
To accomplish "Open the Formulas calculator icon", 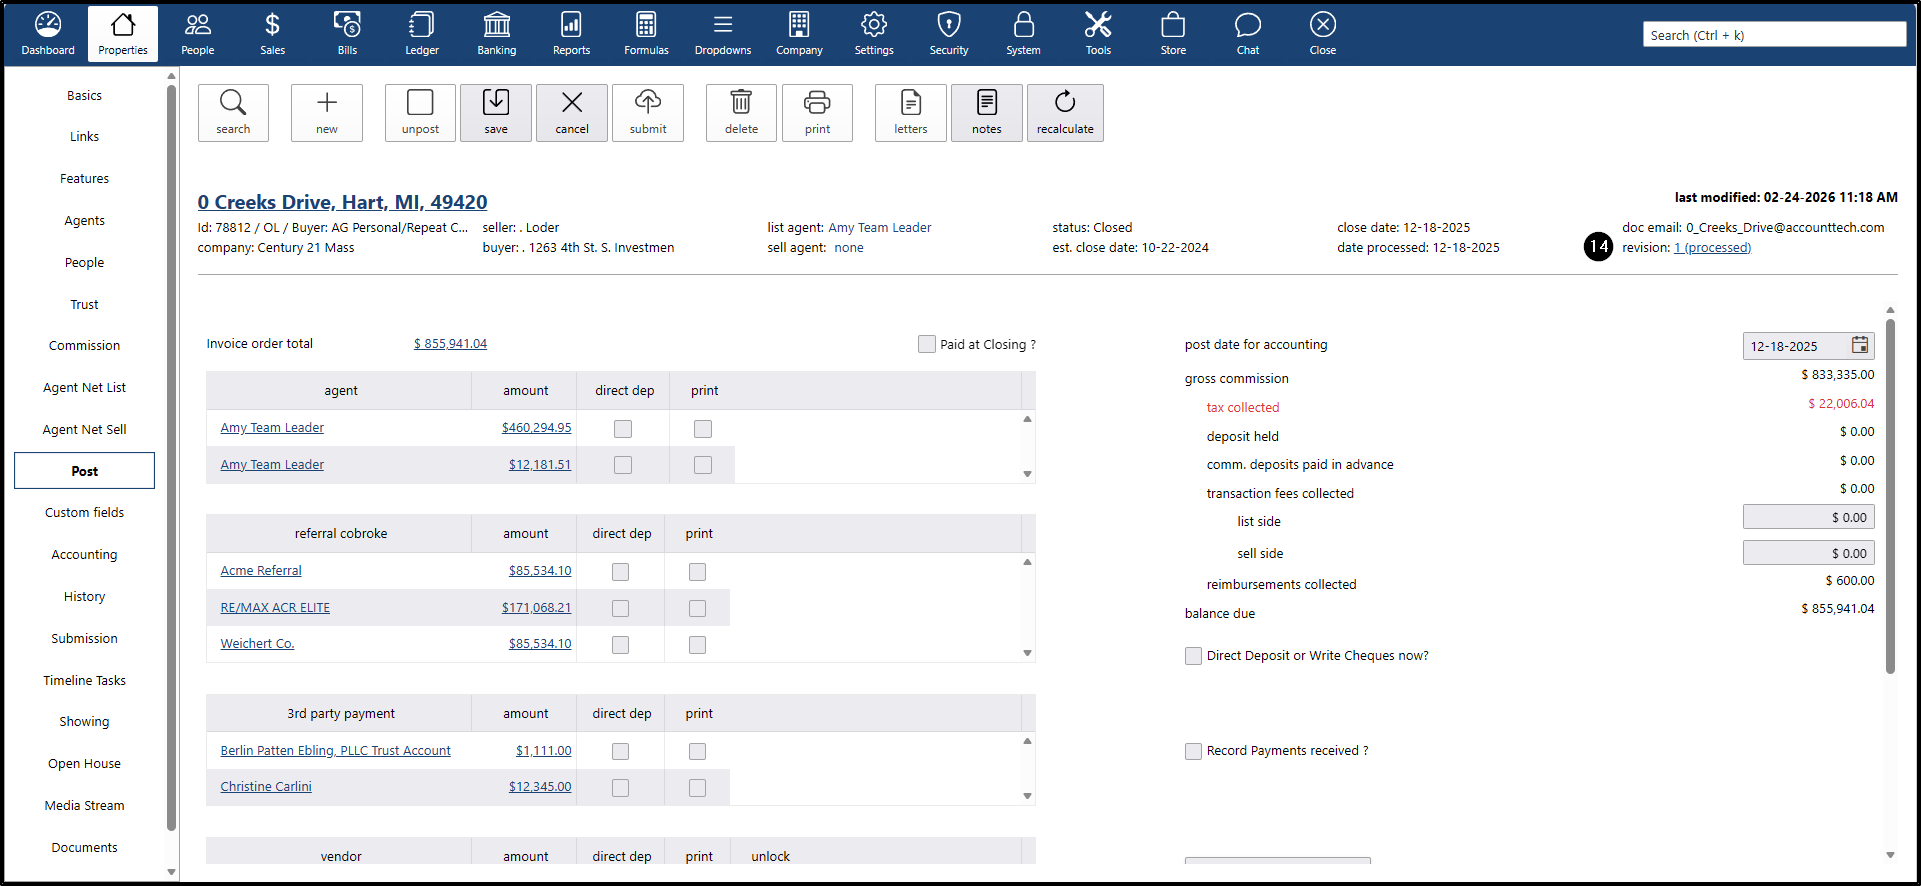I will (x=646, y=34).
